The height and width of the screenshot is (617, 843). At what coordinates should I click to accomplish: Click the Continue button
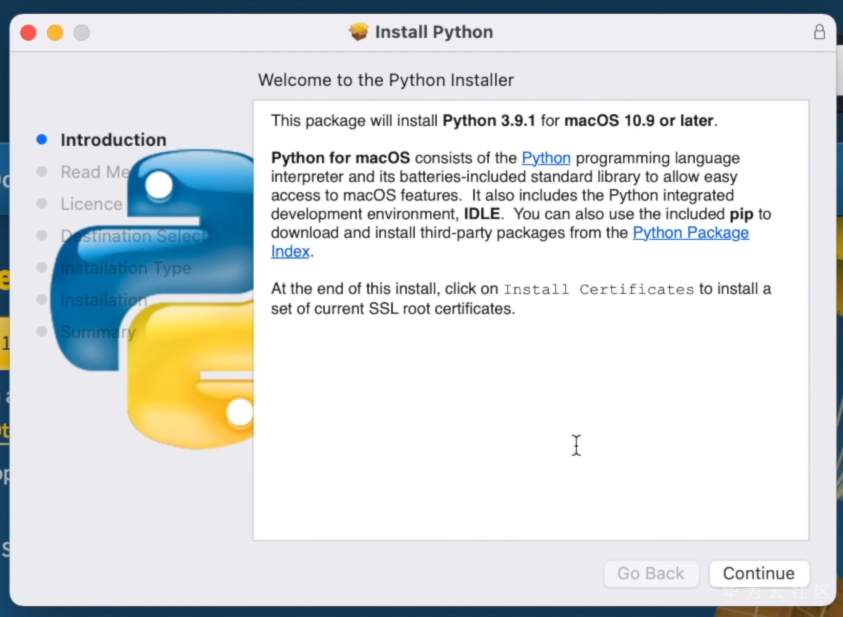pyautogui.click(x=758, y=573)
